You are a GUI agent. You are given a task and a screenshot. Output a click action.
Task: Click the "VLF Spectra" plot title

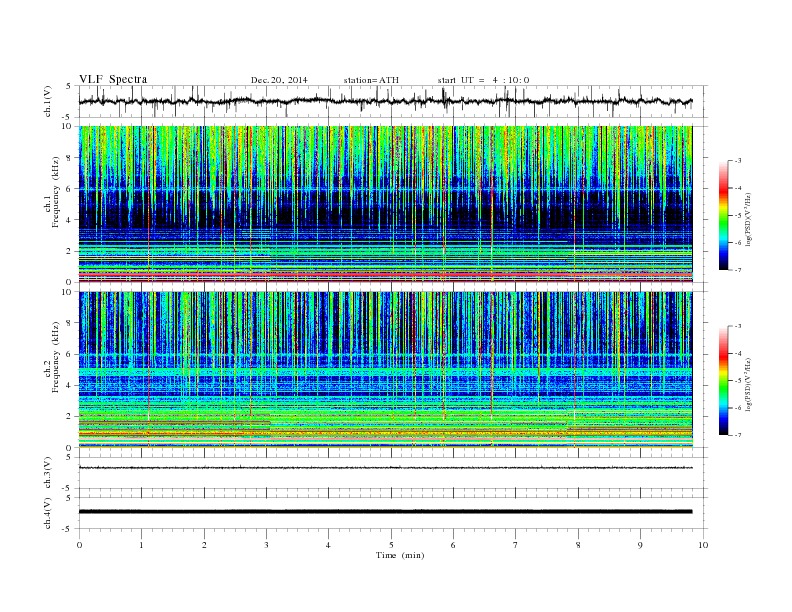coord(113,79)
